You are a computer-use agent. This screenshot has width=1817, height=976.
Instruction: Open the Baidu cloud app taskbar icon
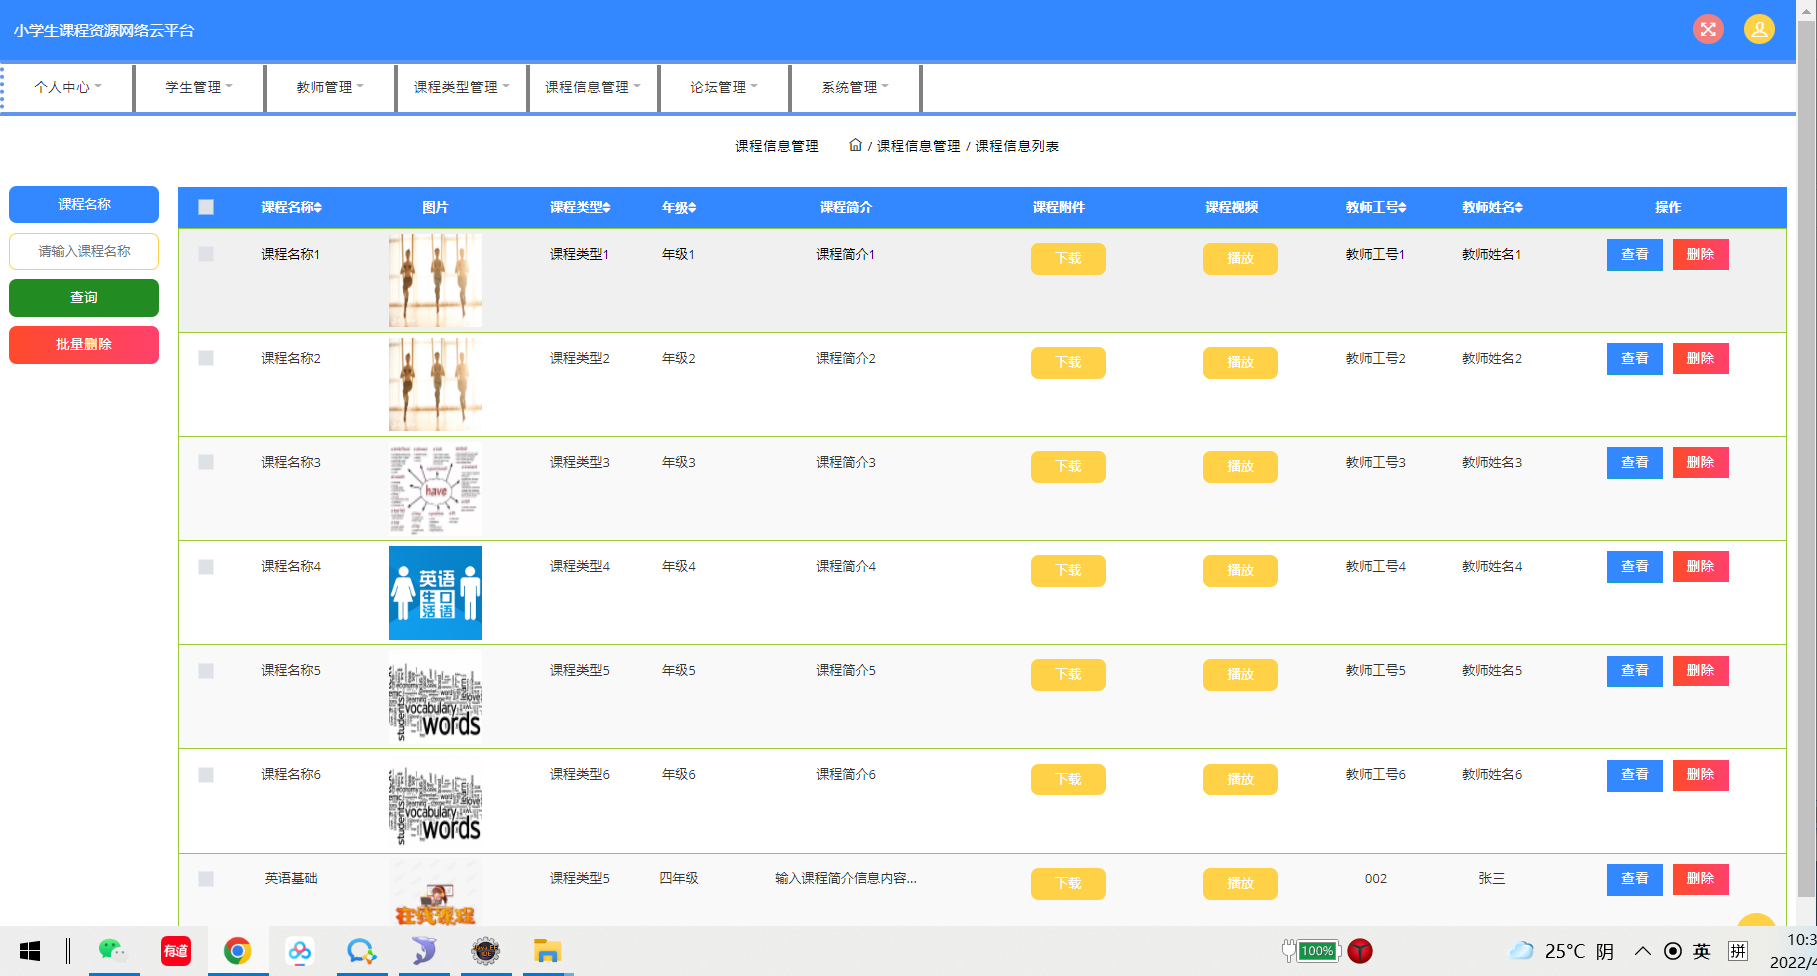click(299, 951)
